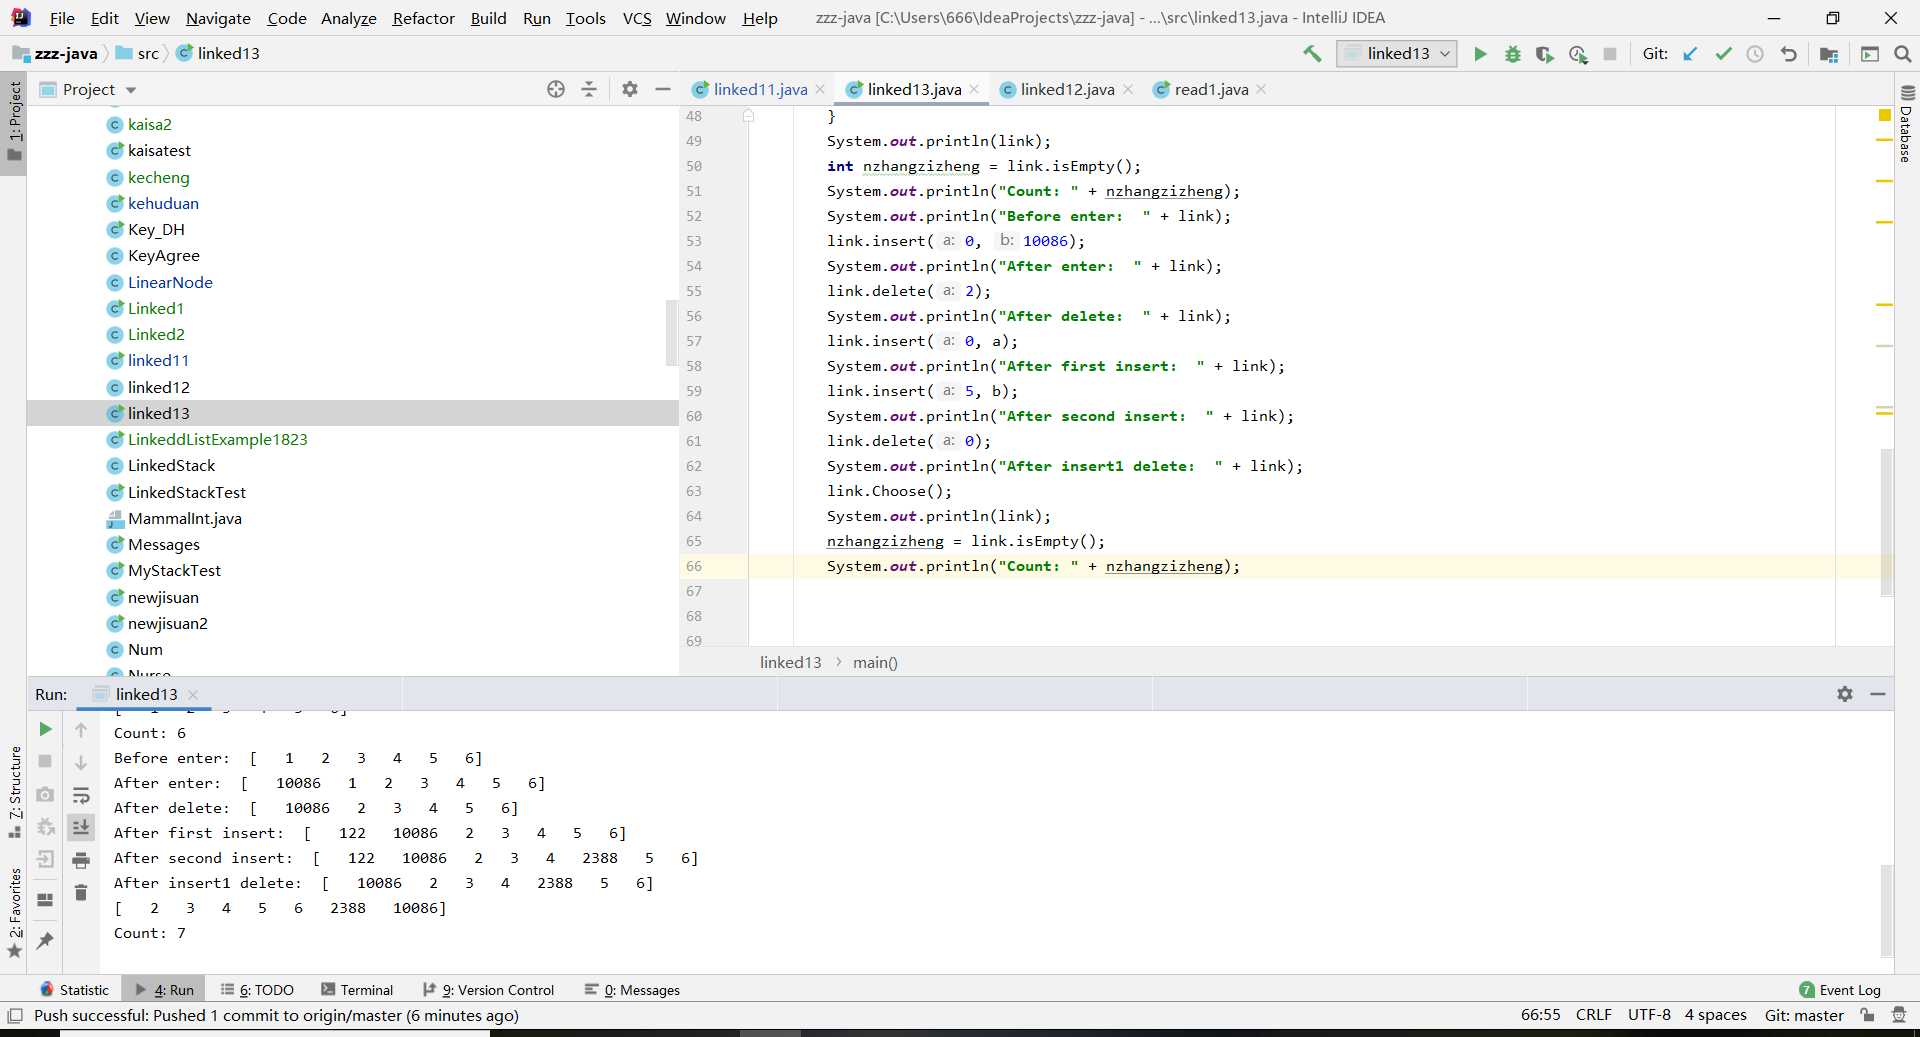Screen dimensions: 1920x1037
Task: Open Project panel gear settings
Action: (629, 89)
